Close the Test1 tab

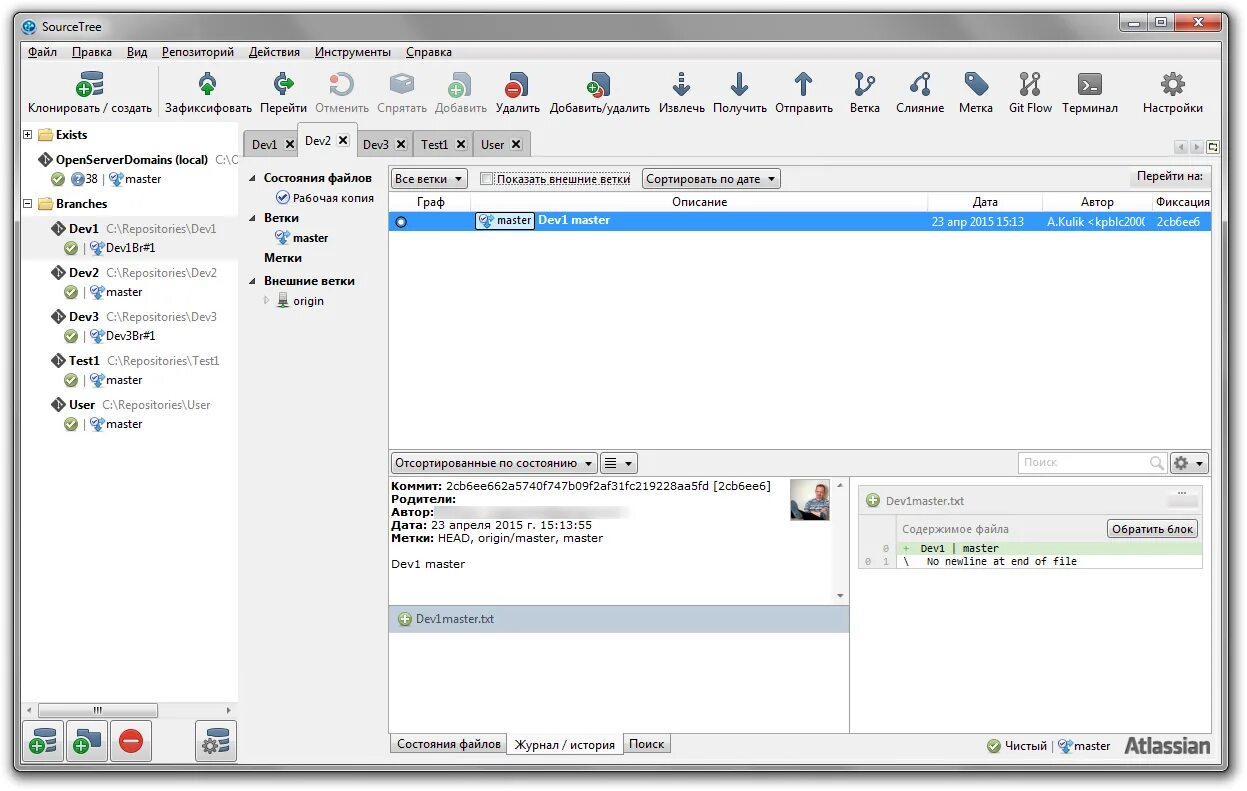tap(461, 144)
